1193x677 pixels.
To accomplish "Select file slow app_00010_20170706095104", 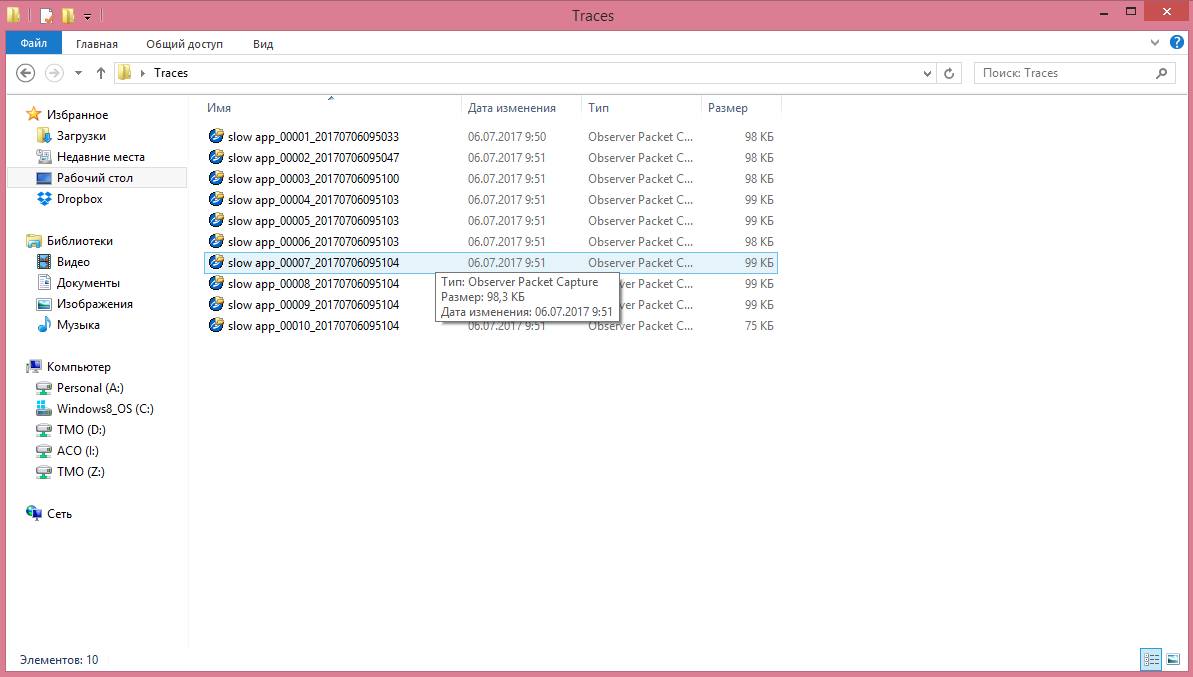I will [313, 326].
